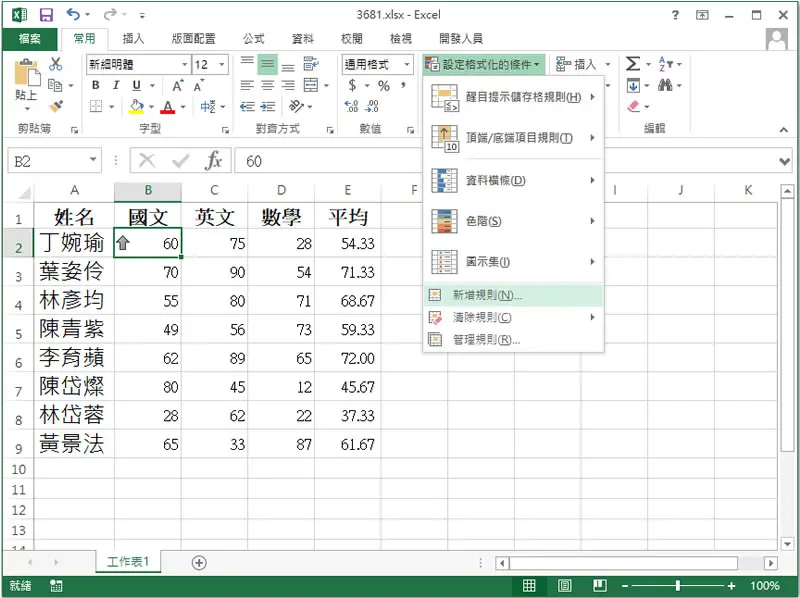Screen dimensions: 800x598
Task: Expand the number format 通用格式 dropdown
Action: tap(407, 64)
